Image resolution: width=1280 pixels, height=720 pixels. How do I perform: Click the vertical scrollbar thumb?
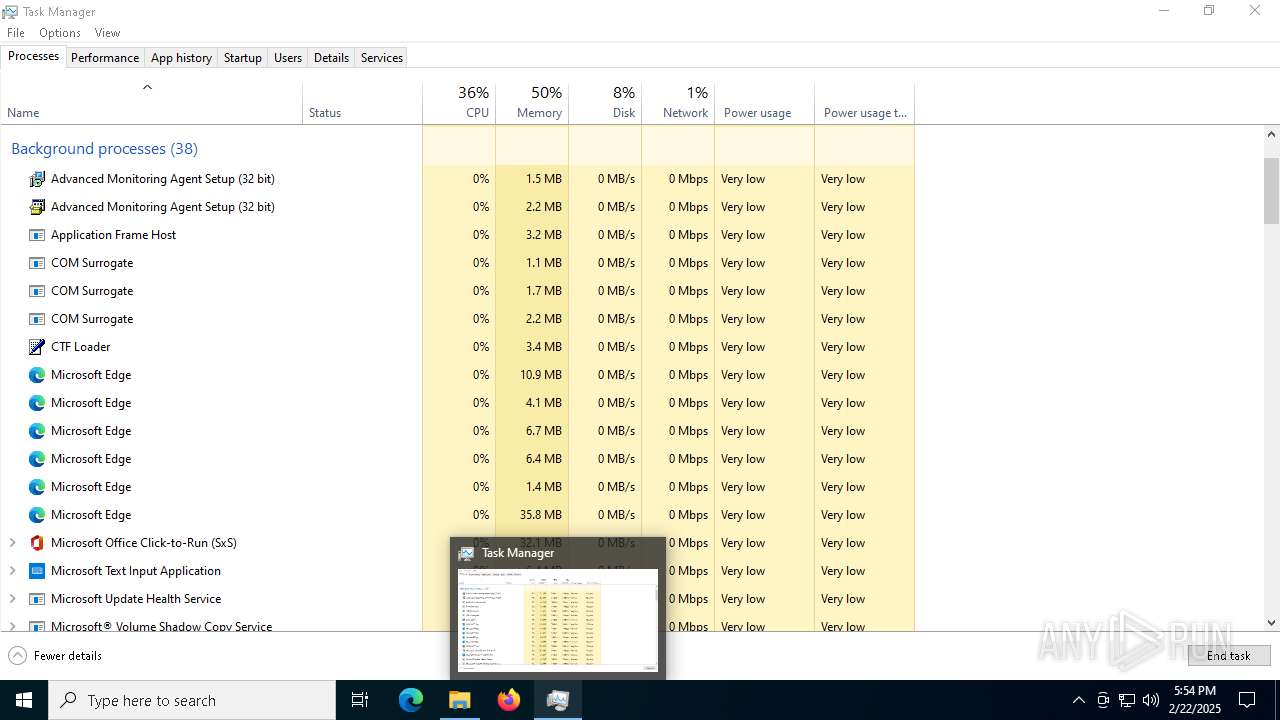click(x=1272, y=190)
